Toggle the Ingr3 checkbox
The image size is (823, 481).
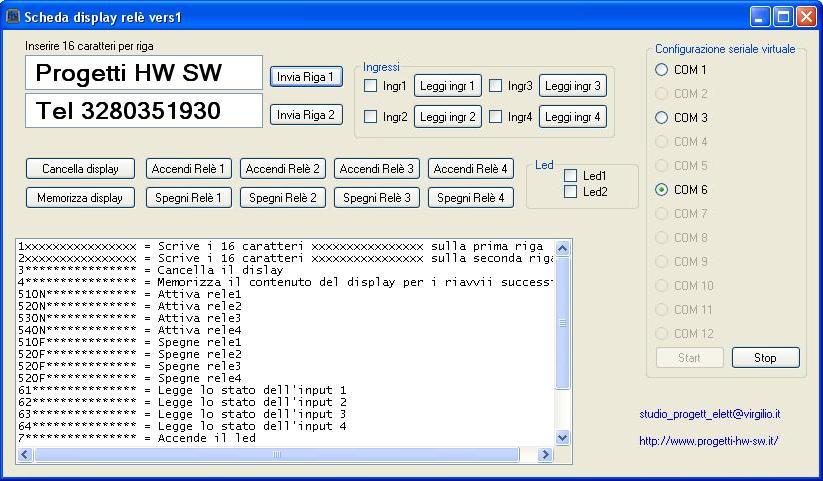coord(495,86)
